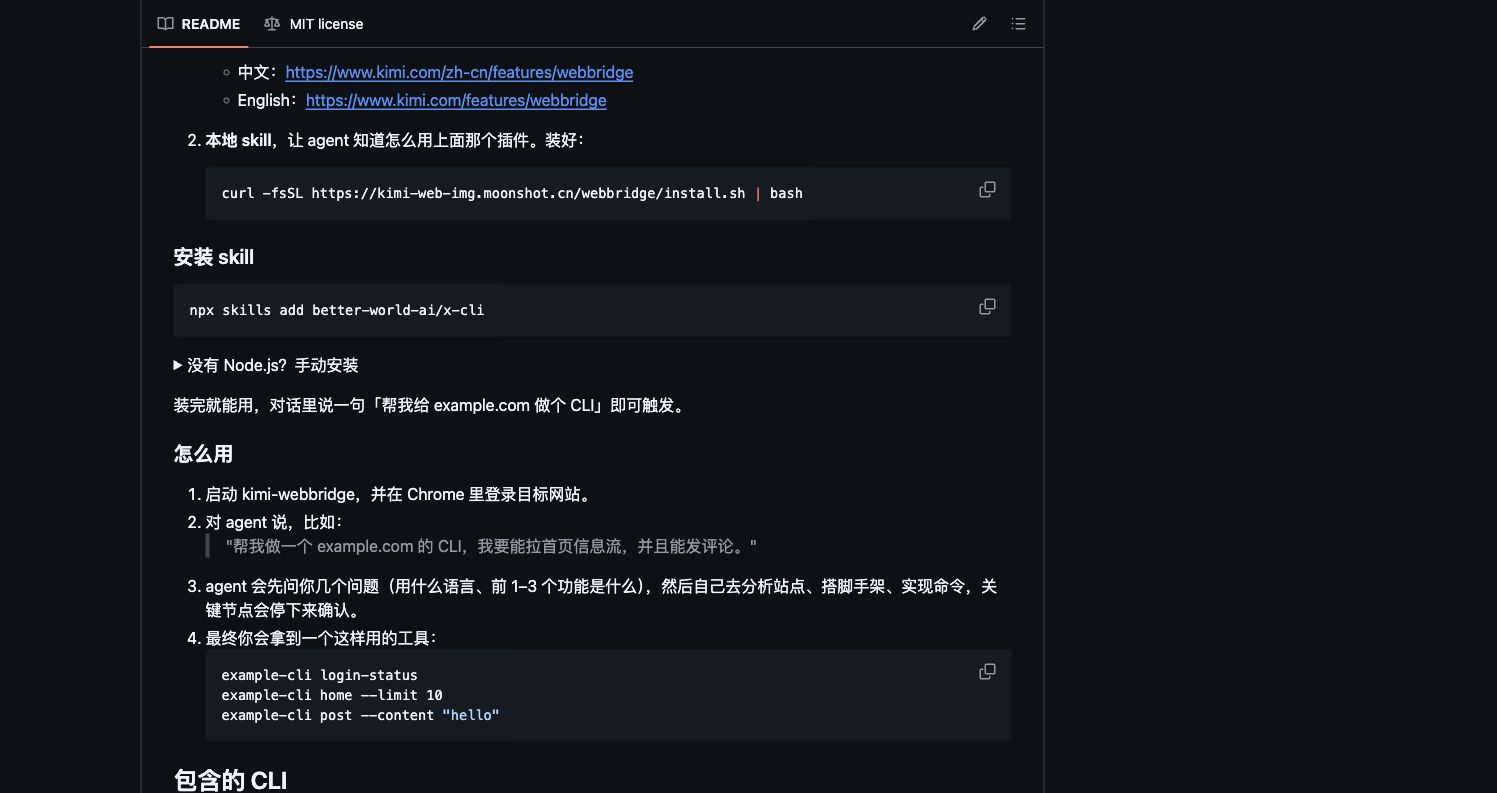Switch to the MIT license tab

[314, 24]
